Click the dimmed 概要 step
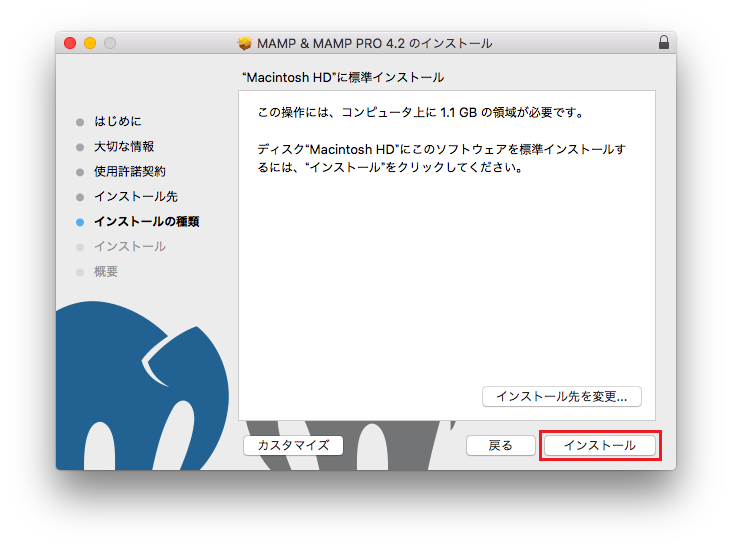732x550 pixels. [106, 272]
